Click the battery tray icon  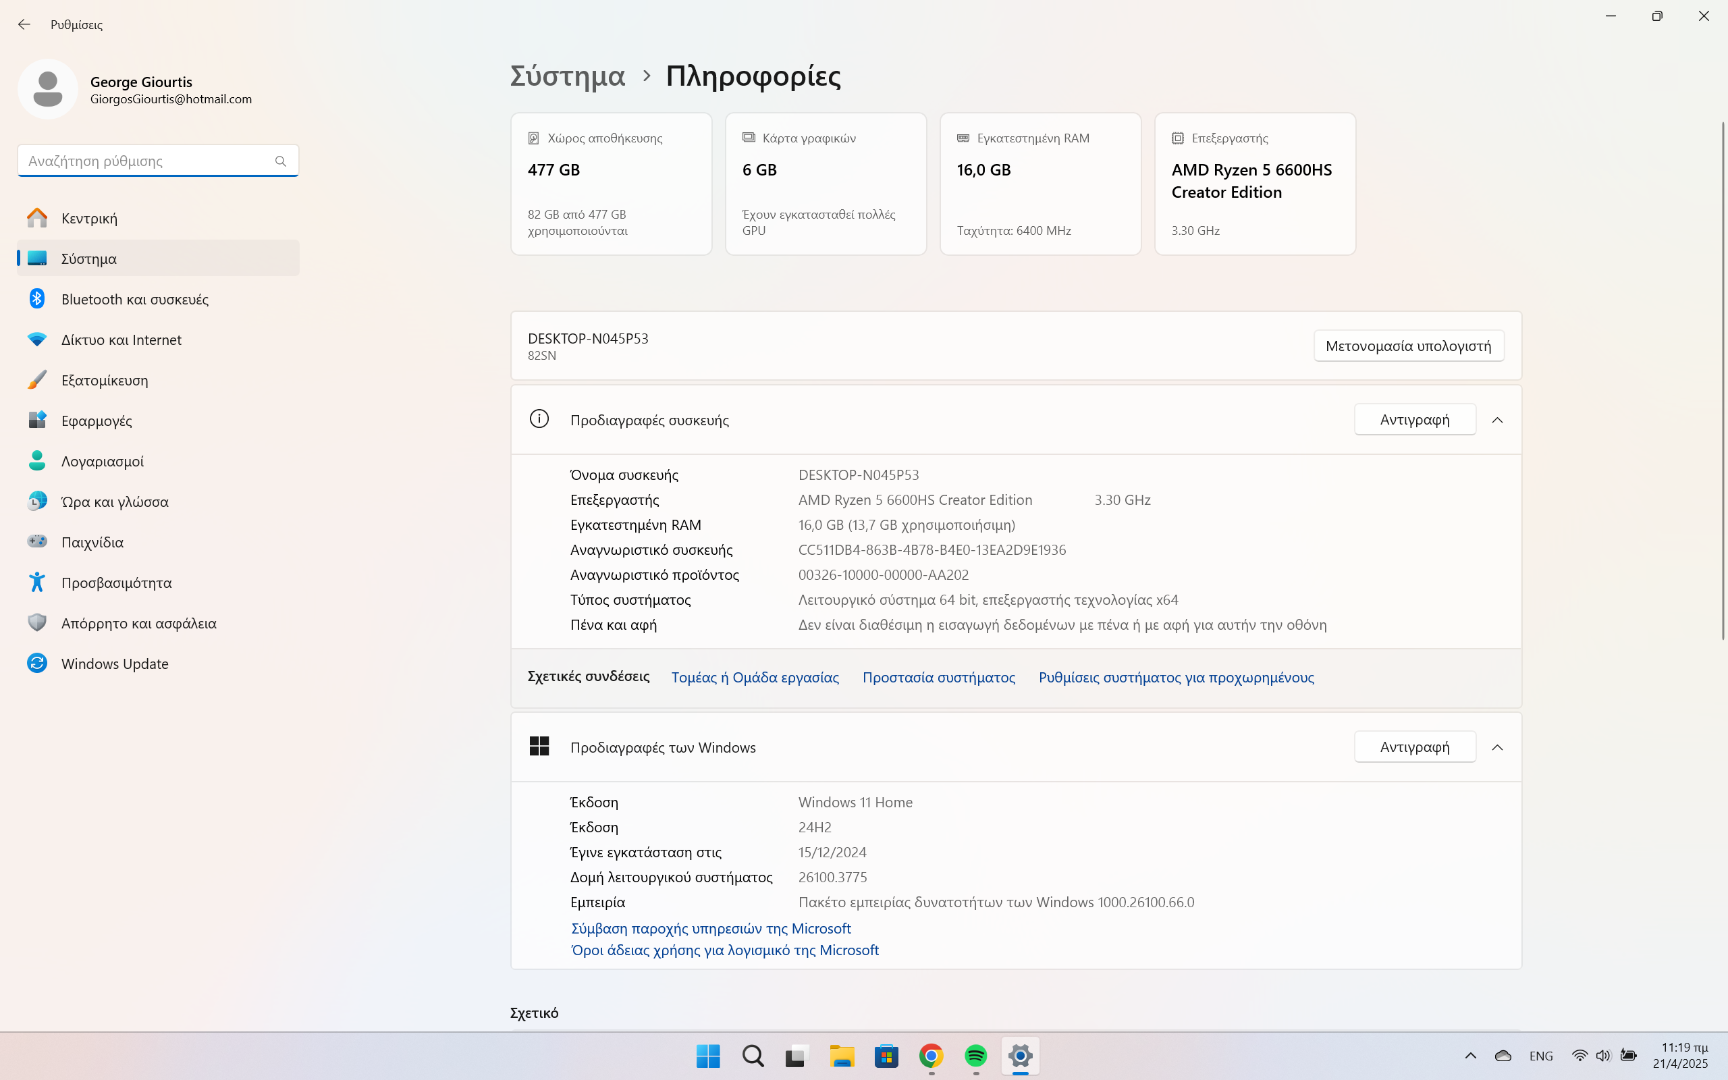pyautogui.click(x=1628, y=1056)
